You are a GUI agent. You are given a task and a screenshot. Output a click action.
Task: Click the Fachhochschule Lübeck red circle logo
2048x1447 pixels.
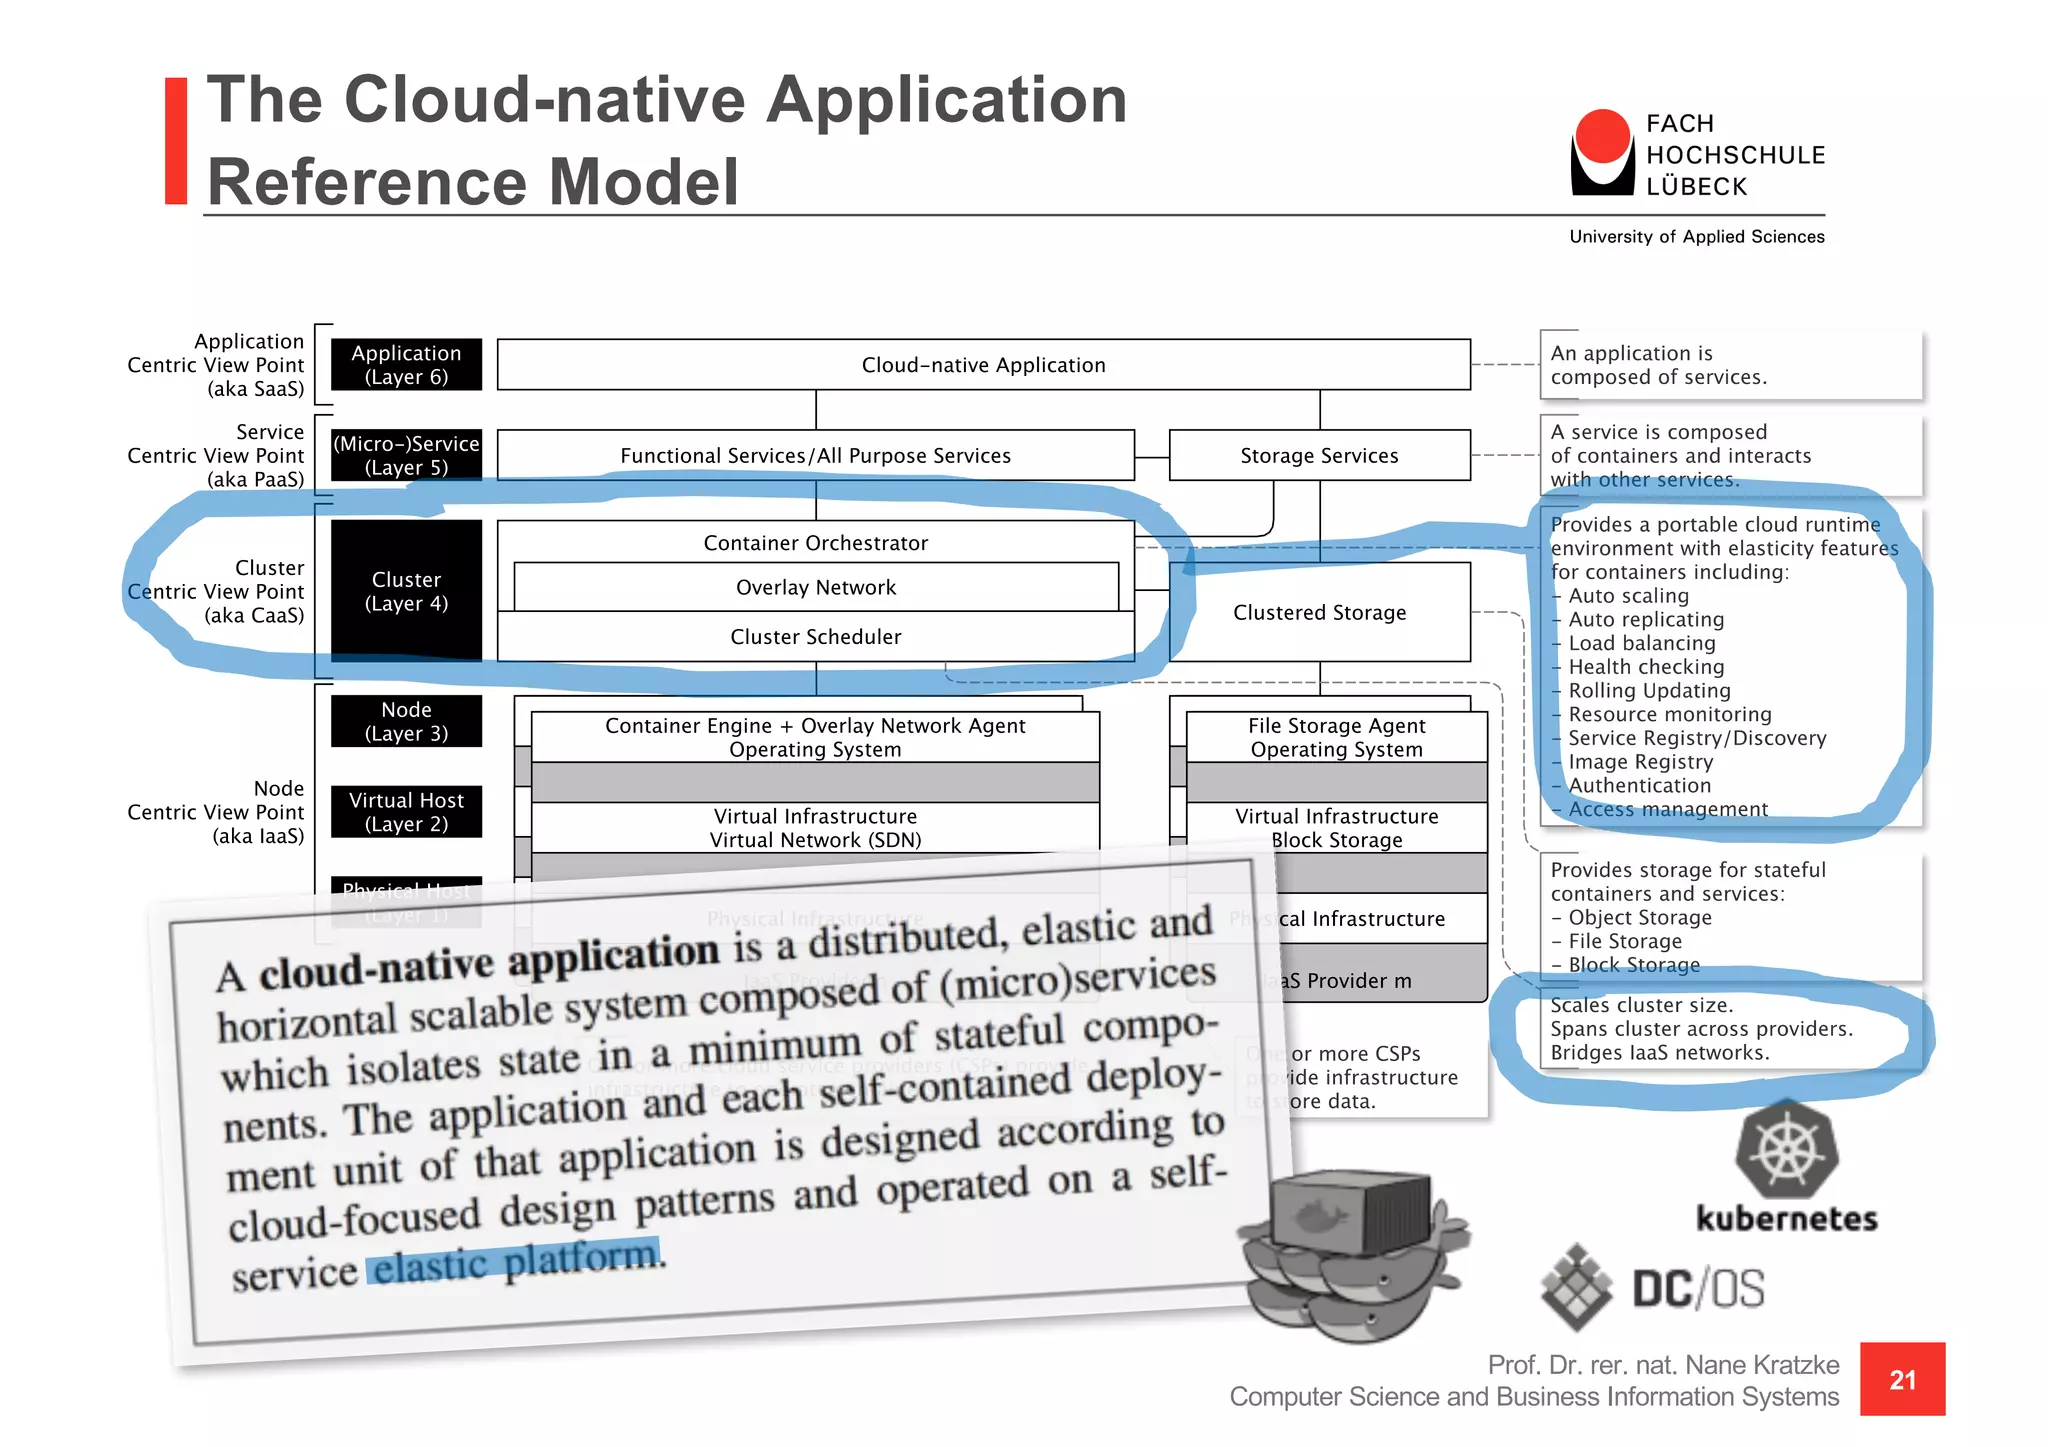[x=1603, y=152]
